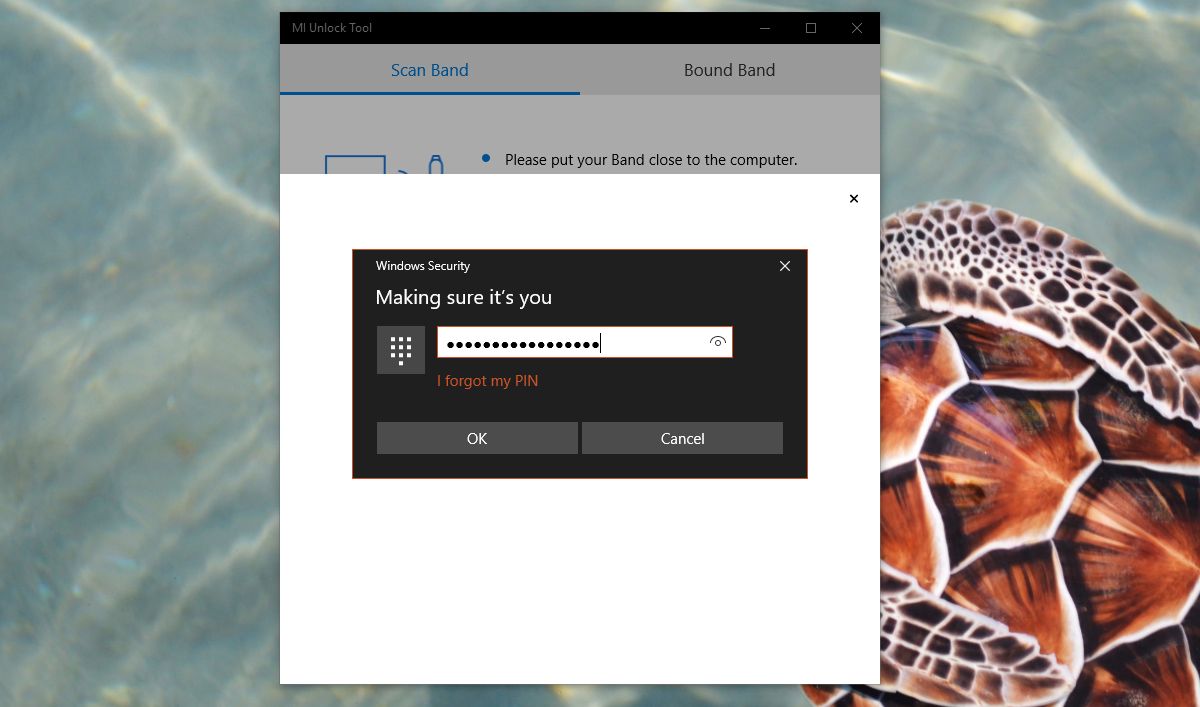Cancel the Windows Security prompt
Screen dimensions: 1200x707
pyautogui.click(x=682, y=438)
